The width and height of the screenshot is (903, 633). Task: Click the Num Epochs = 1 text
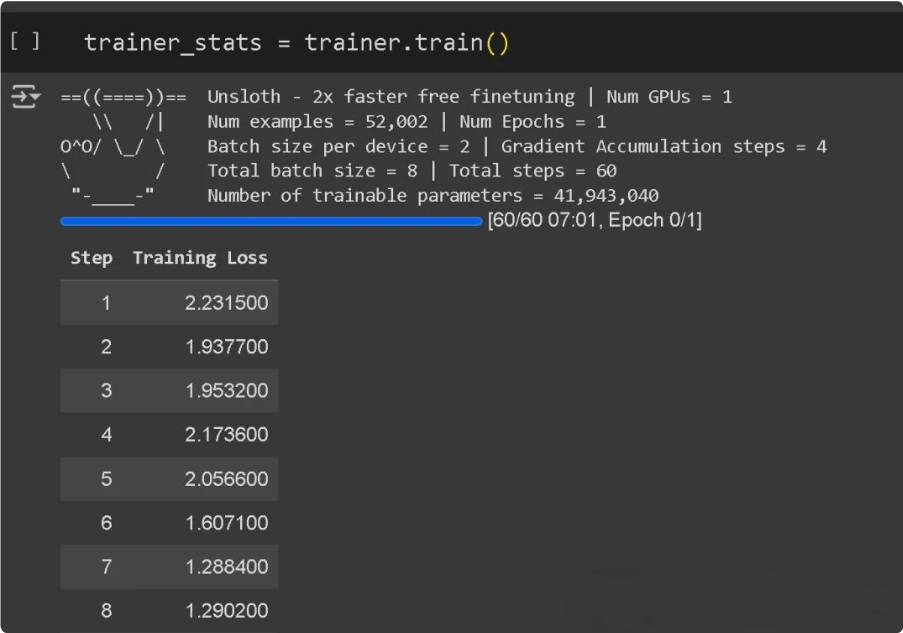(x=533, y=122)
